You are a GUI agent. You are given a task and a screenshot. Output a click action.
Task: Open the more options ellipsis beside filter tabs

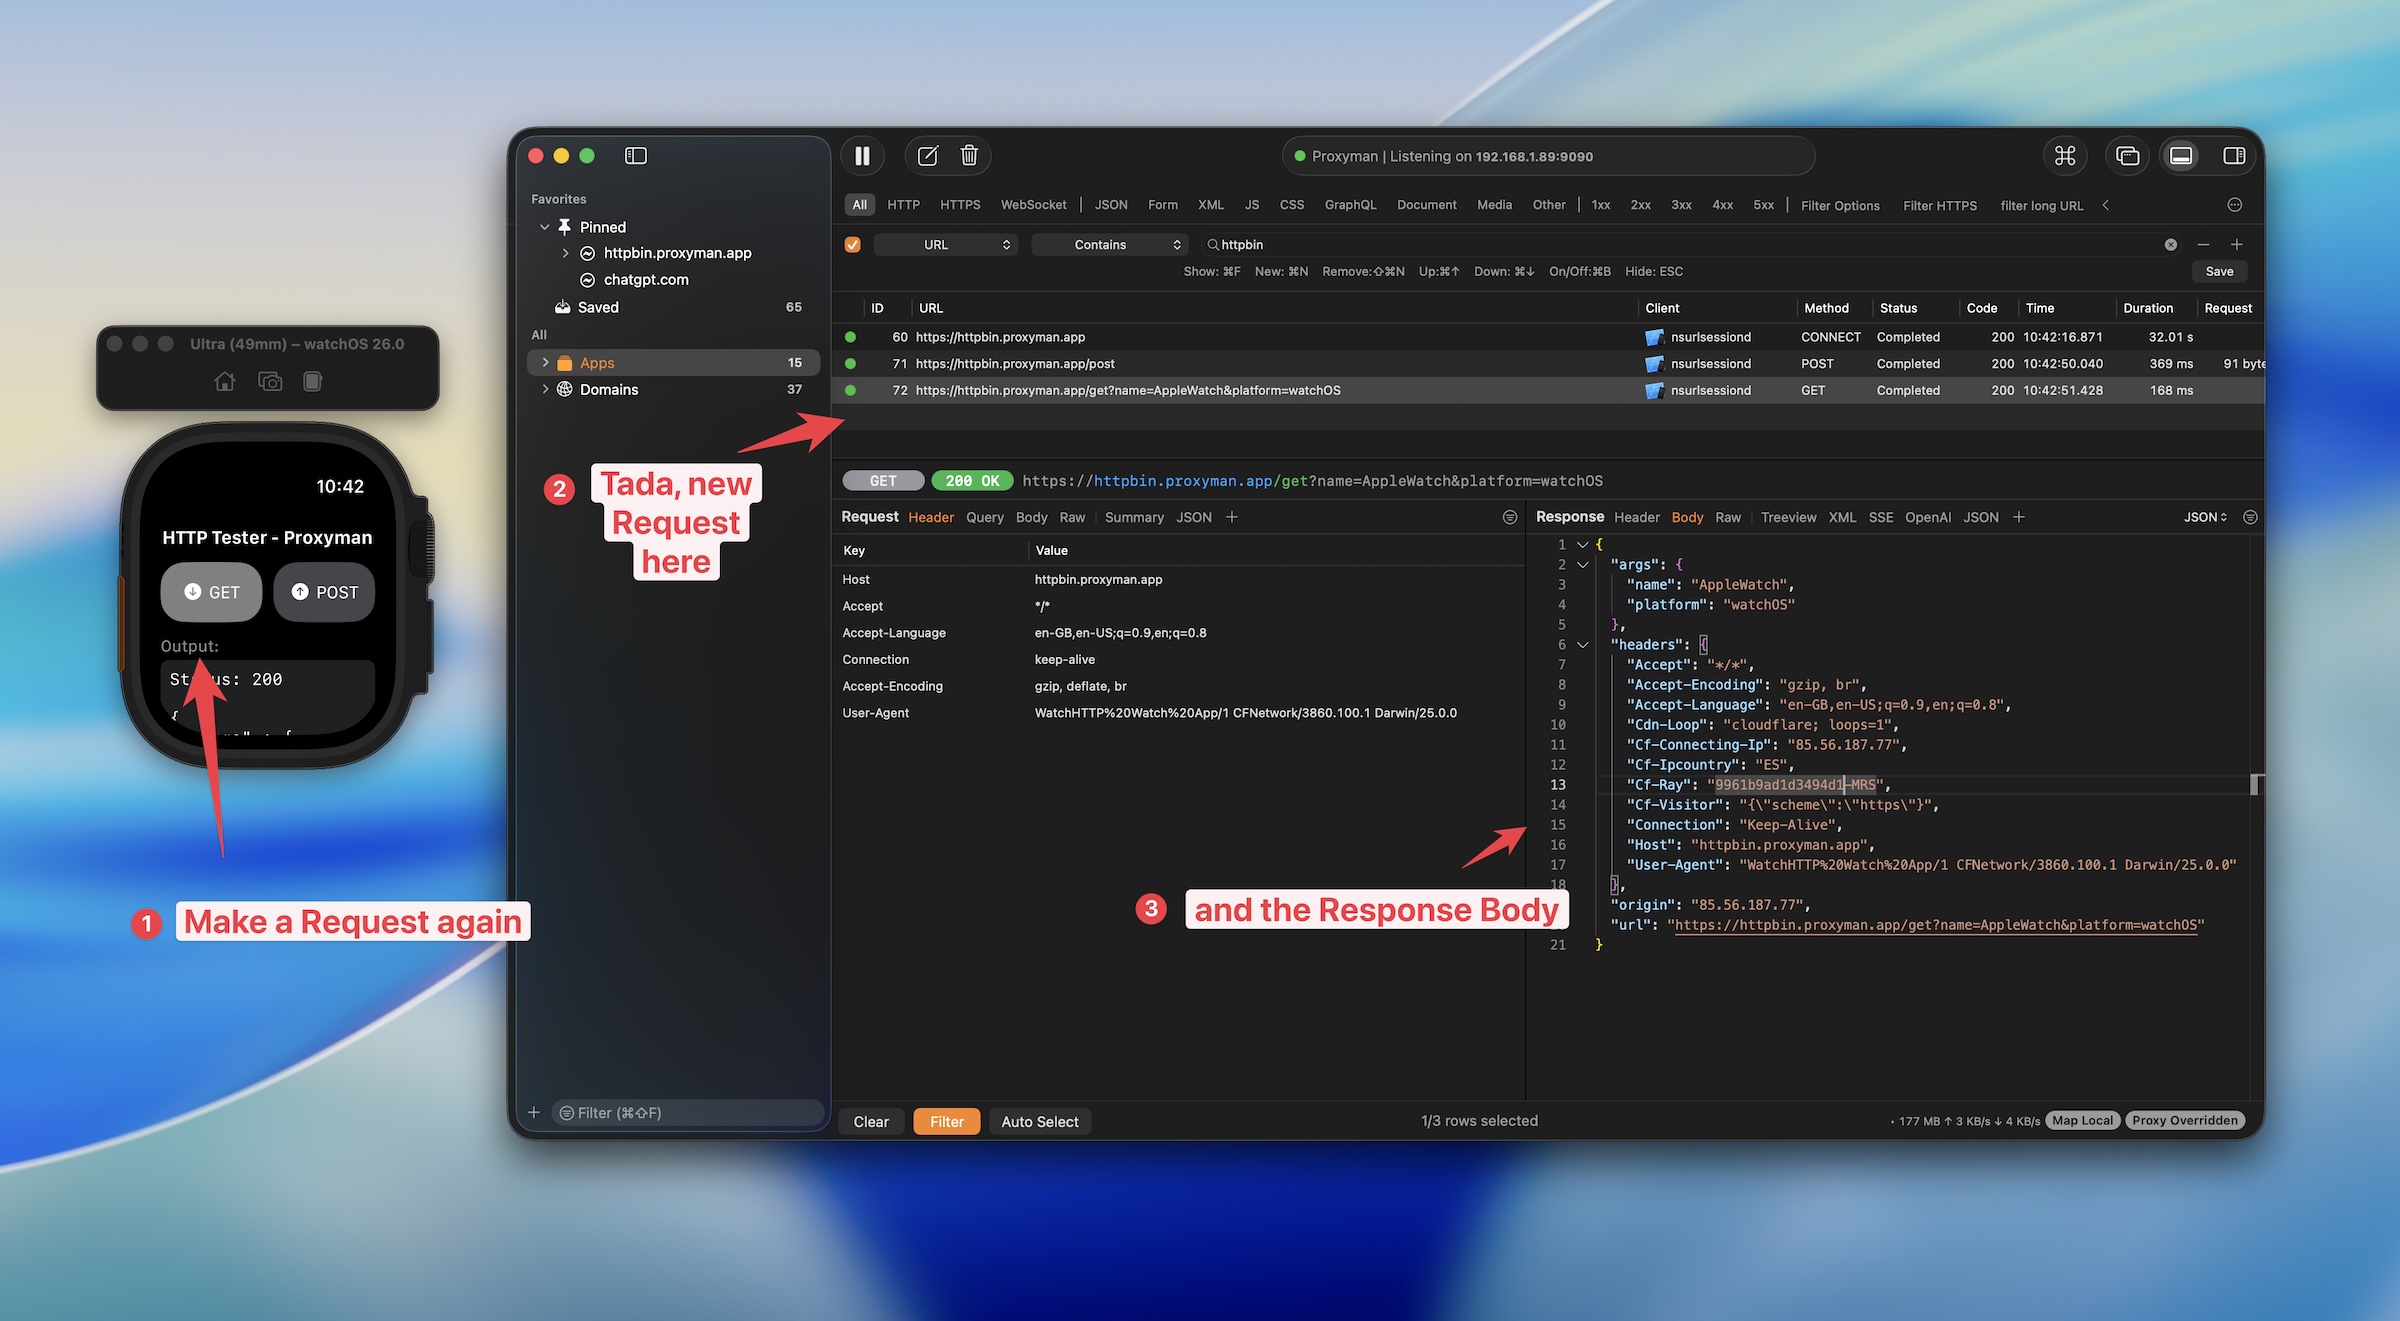pos(2234,204)
